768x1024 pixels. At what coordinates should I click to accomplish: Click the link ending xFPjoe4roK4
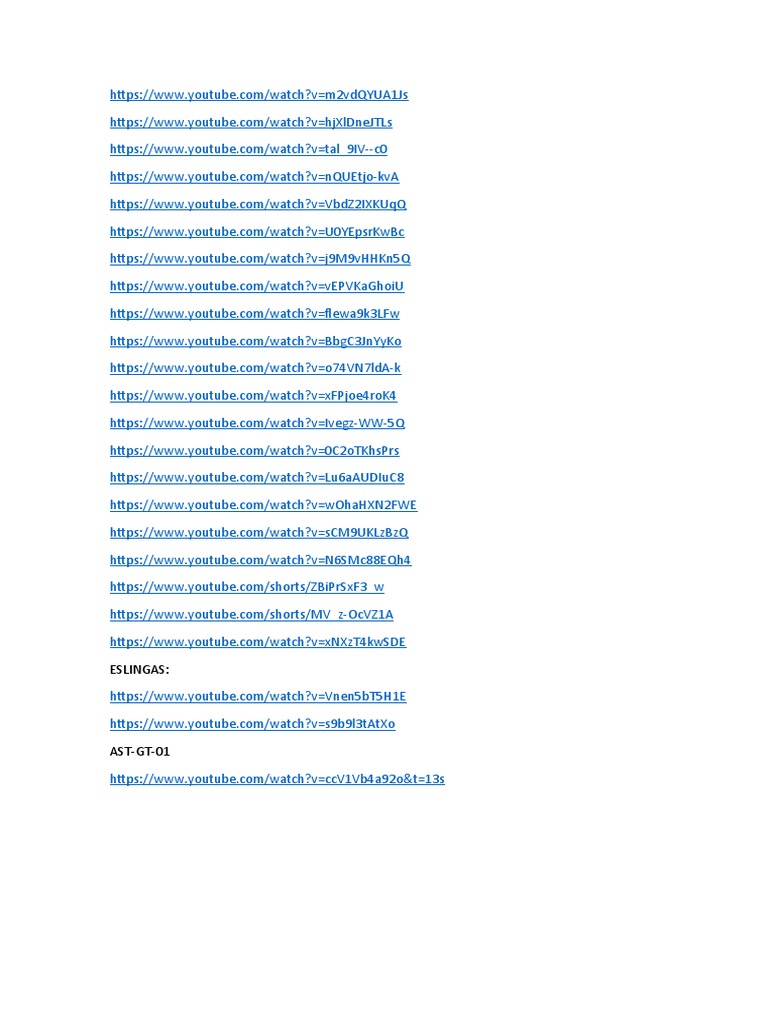(x=253, y=395)
